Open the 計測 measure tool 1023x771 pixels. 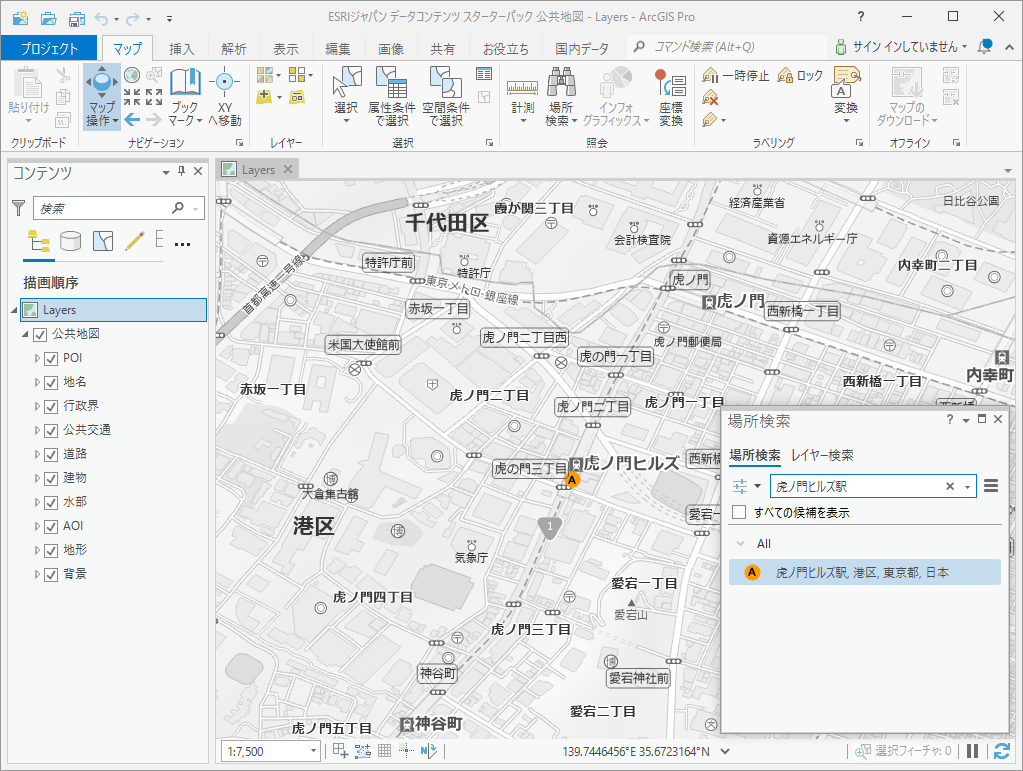522,86
